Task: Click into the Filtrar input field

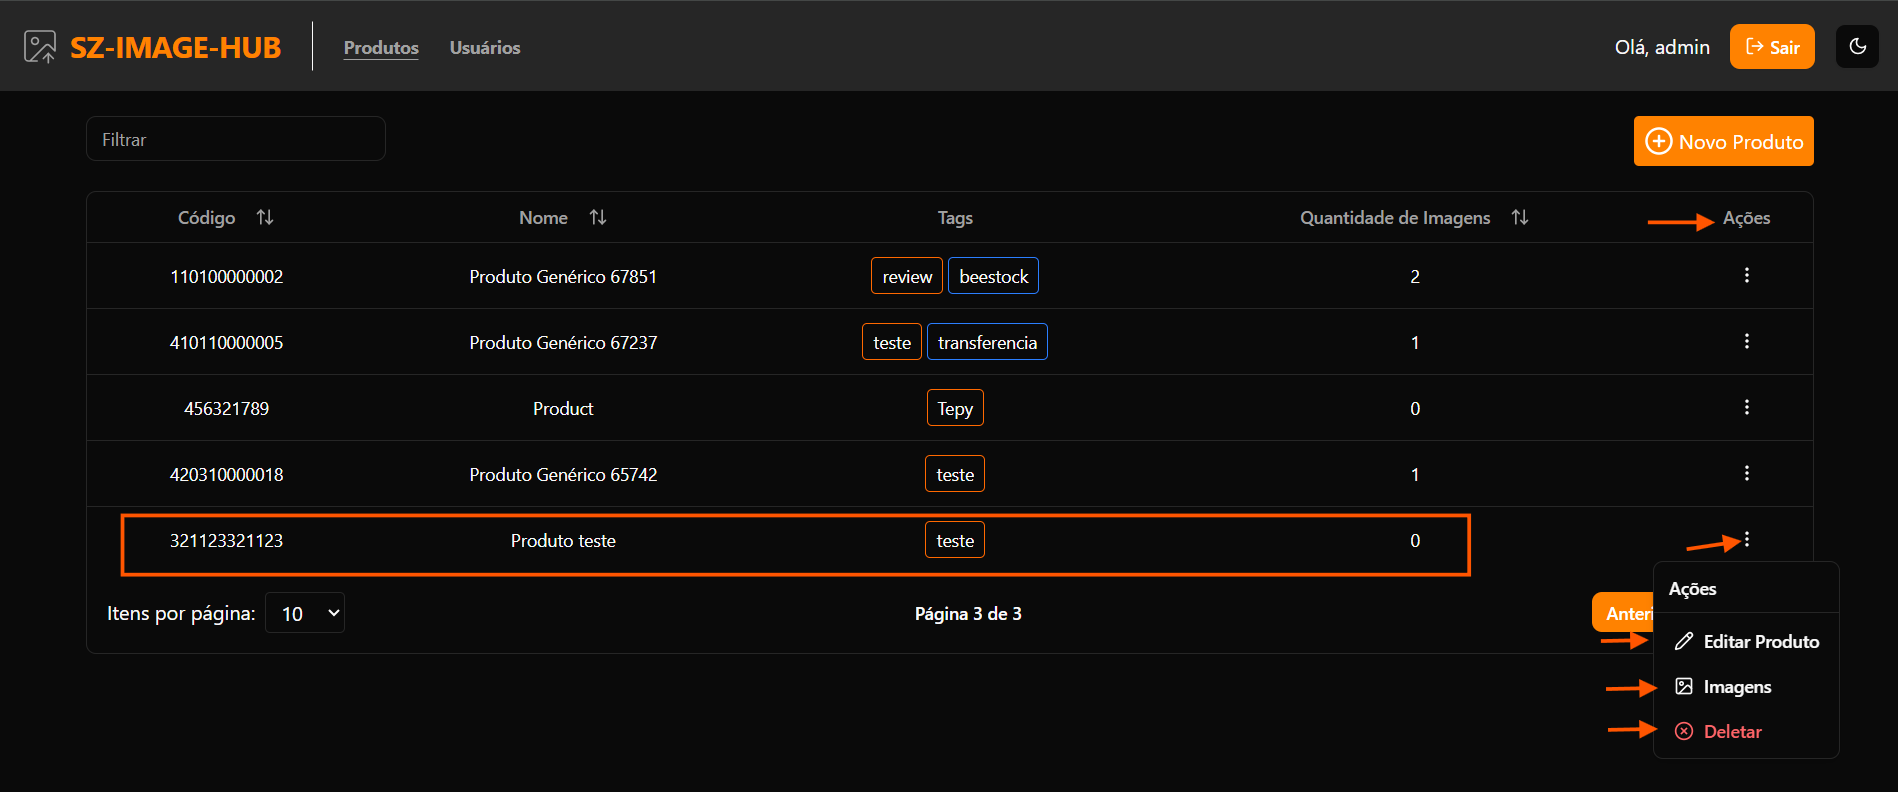Action: click(x=236, y=140)
